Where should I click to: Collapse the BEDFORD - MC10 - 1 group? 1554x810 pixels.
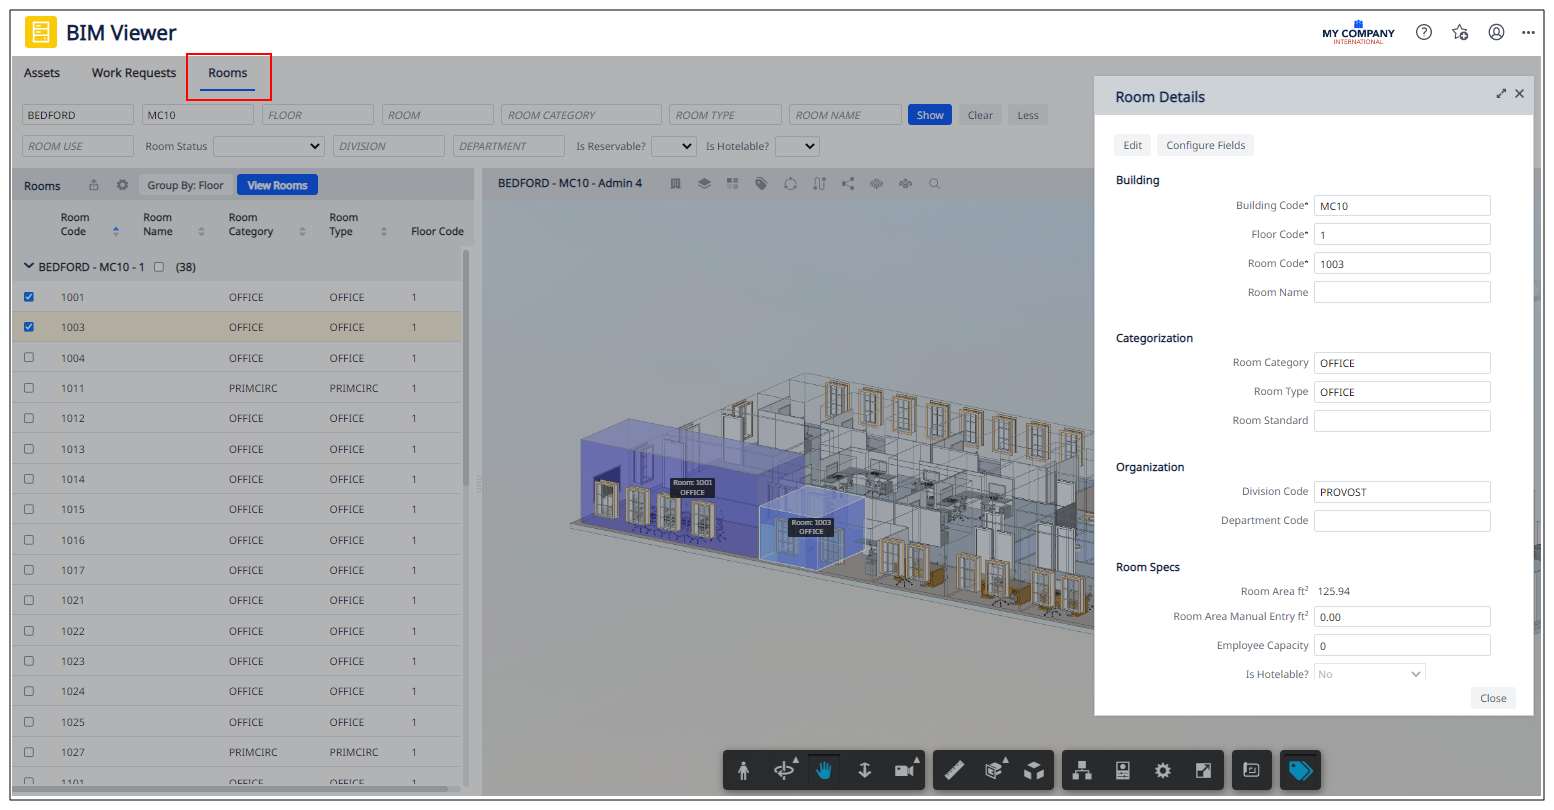point(28,267)
